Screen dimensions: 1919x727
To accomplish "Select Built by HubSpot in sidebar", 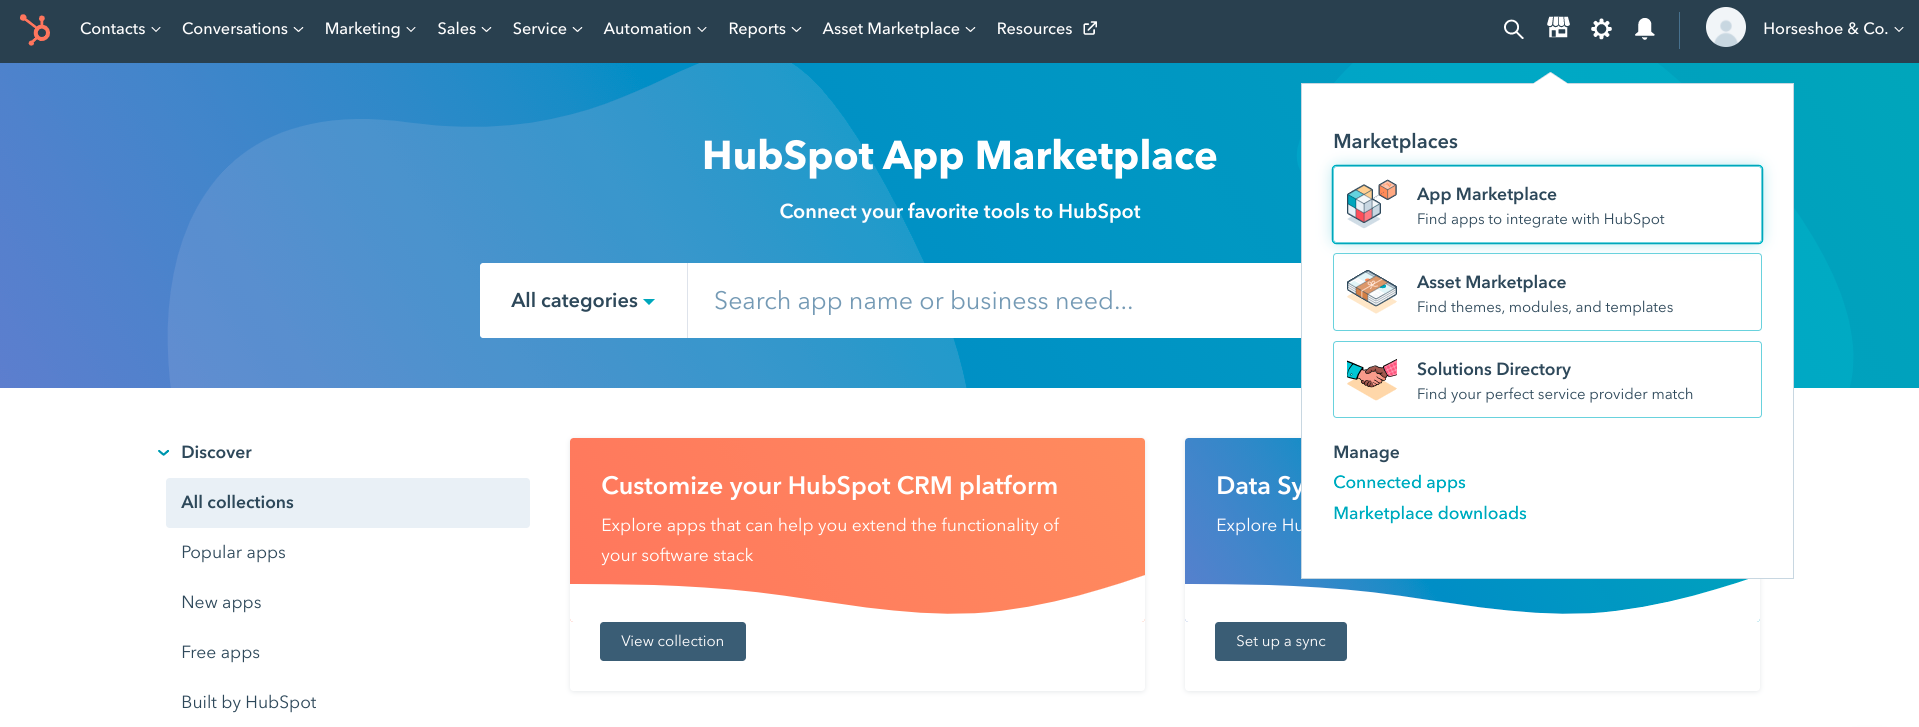I will 248,702.
